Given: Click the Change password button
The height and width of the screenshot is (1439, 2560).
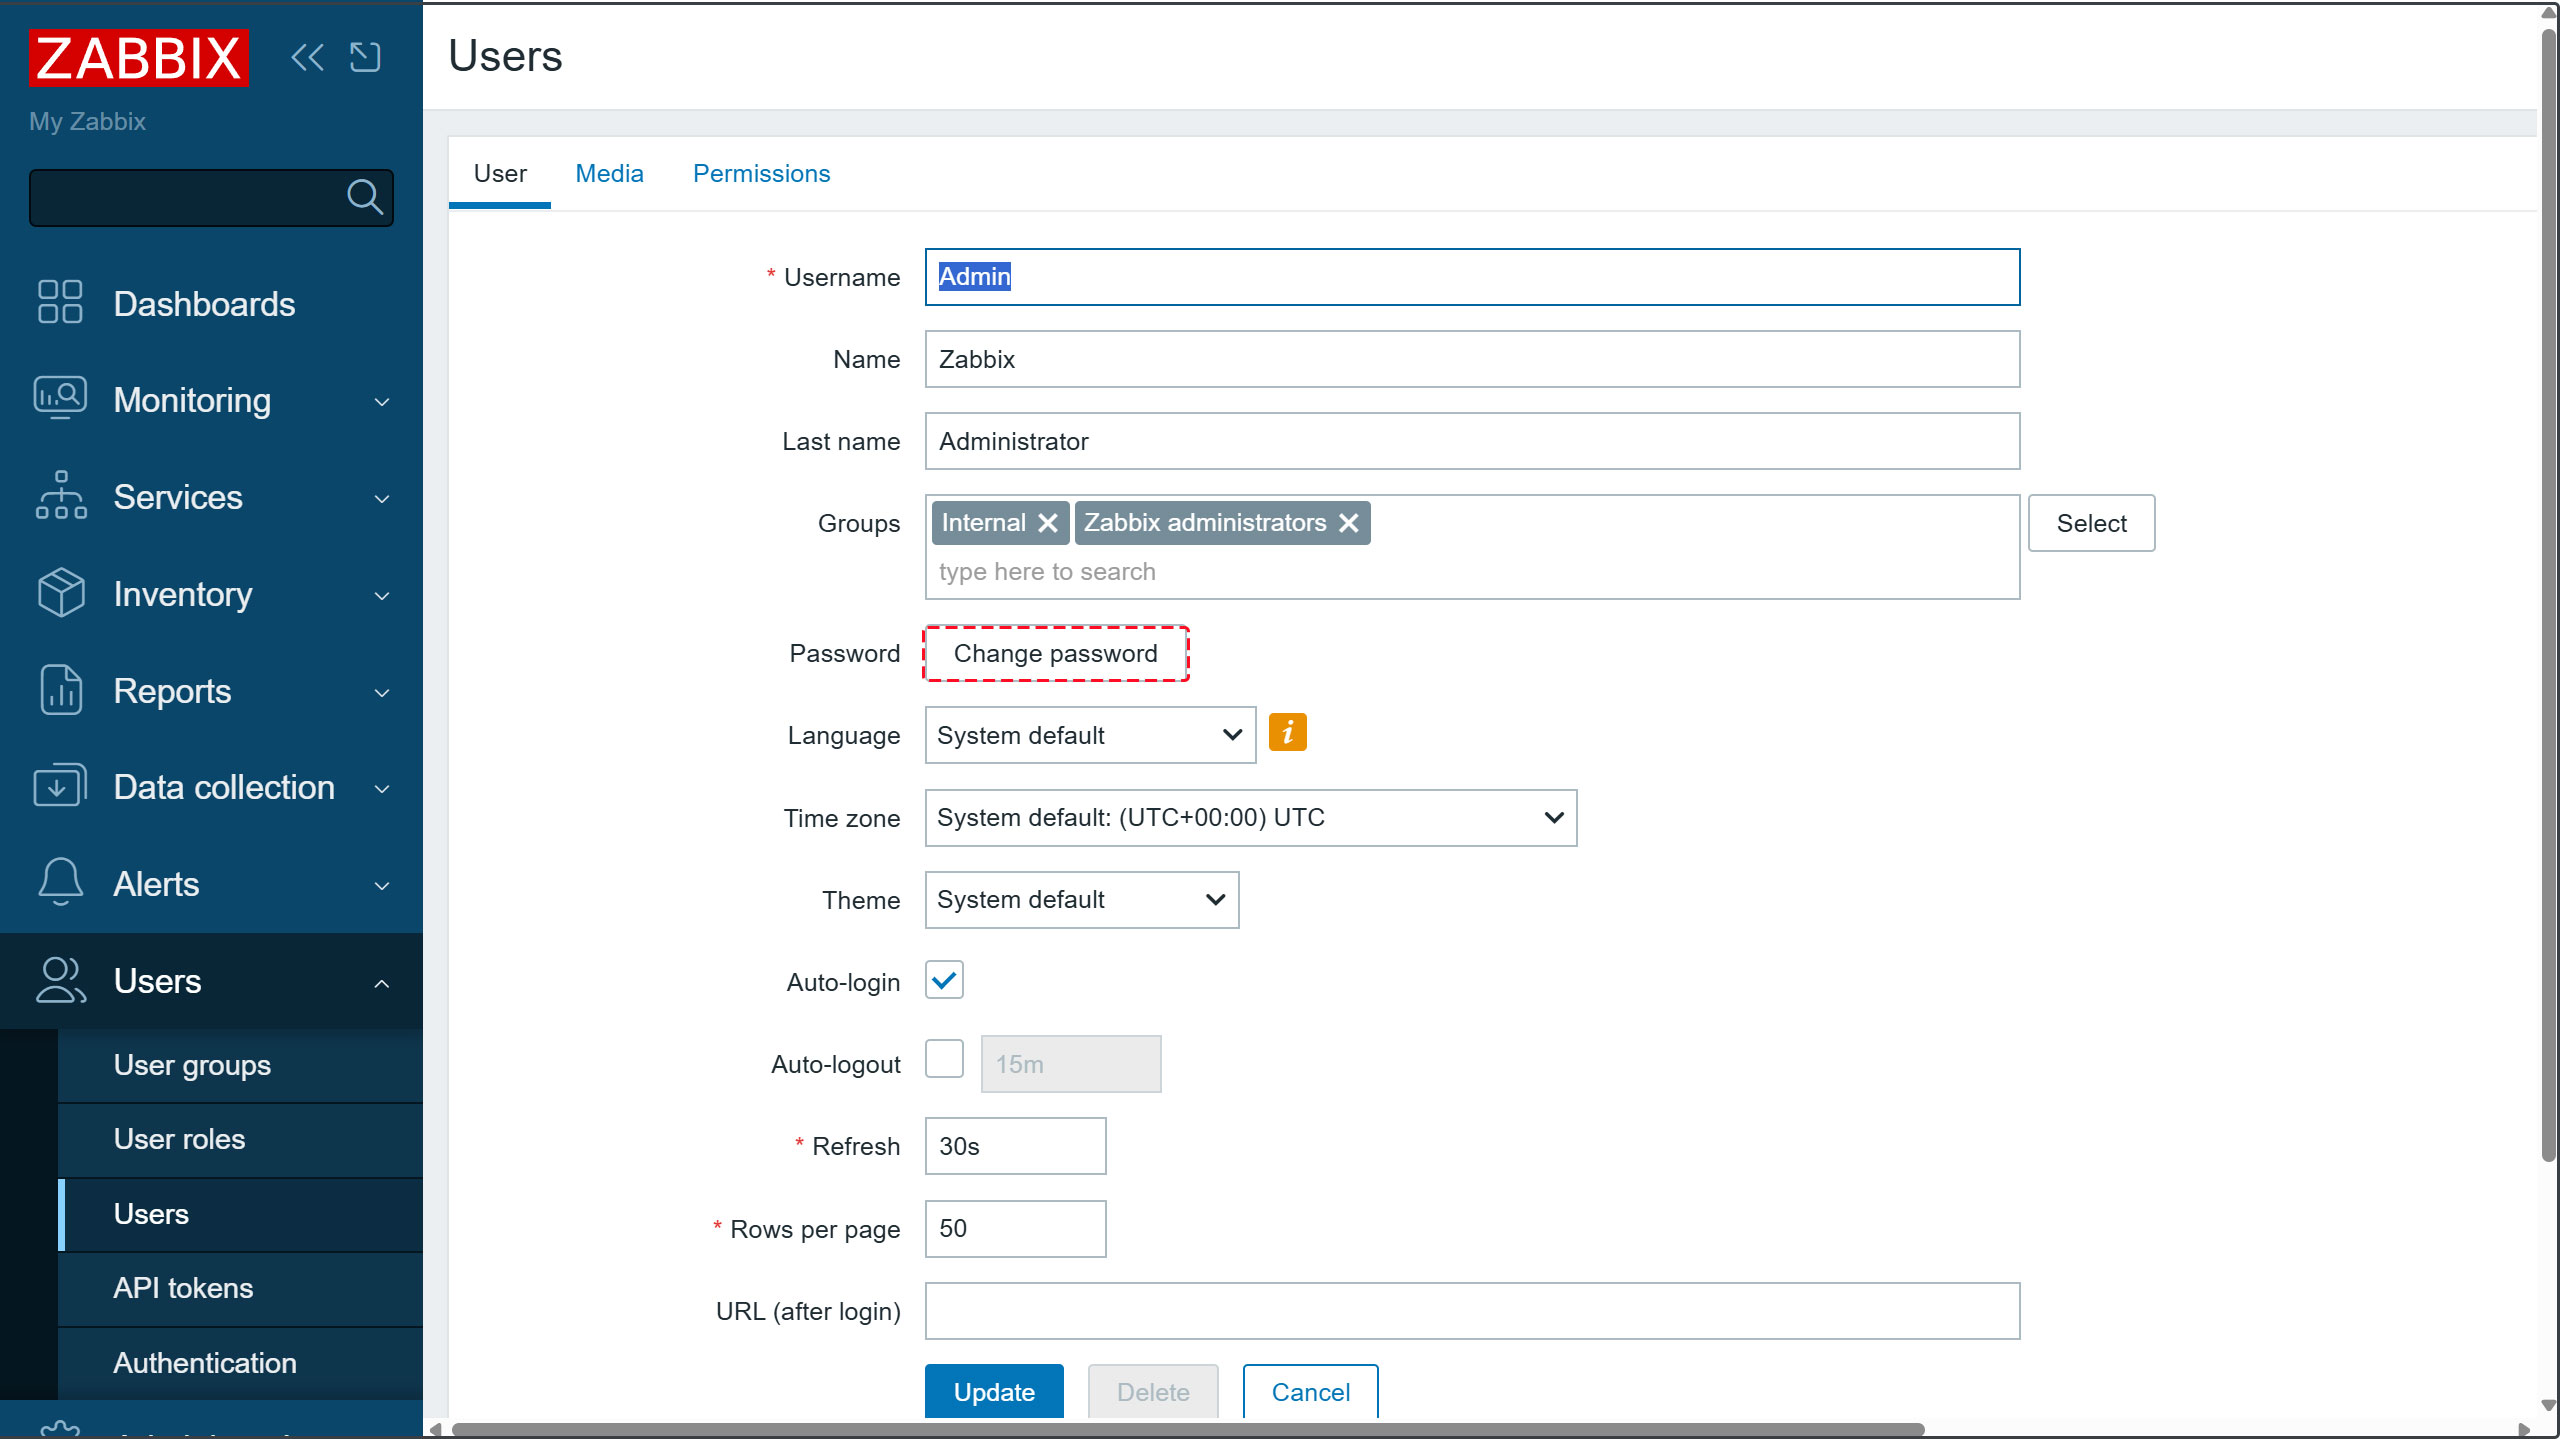Looking at the screenshot, I should (x=1055, y=653).
